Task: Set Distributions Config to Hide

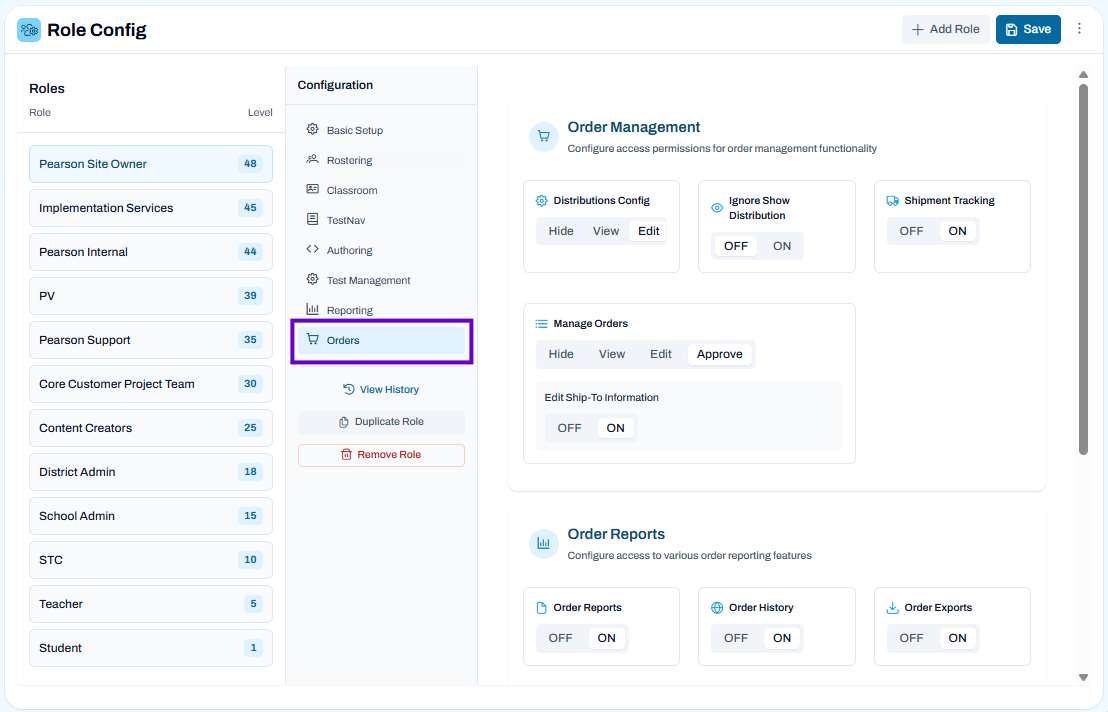Action: 561,231
